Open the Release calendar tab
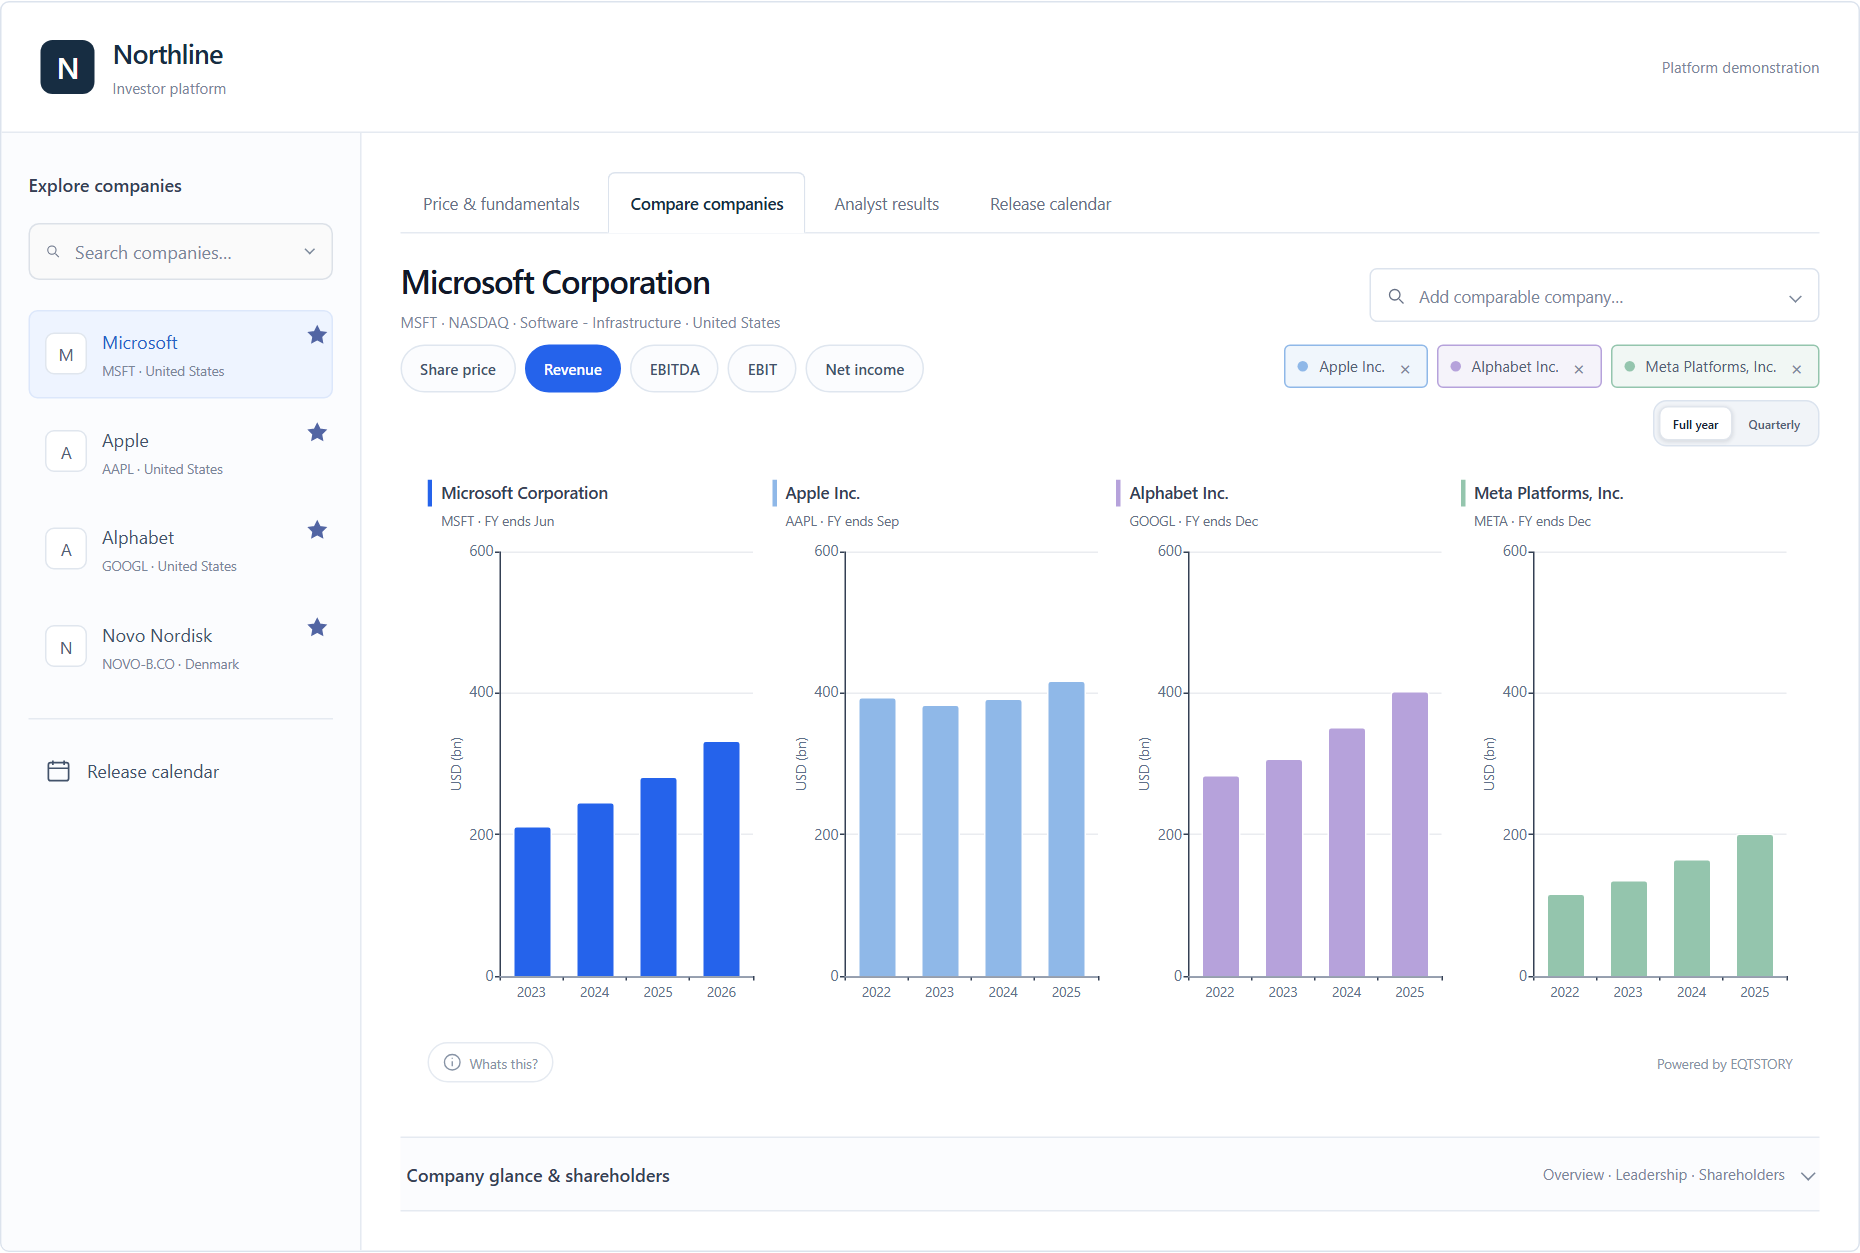 pos(1051,204)
